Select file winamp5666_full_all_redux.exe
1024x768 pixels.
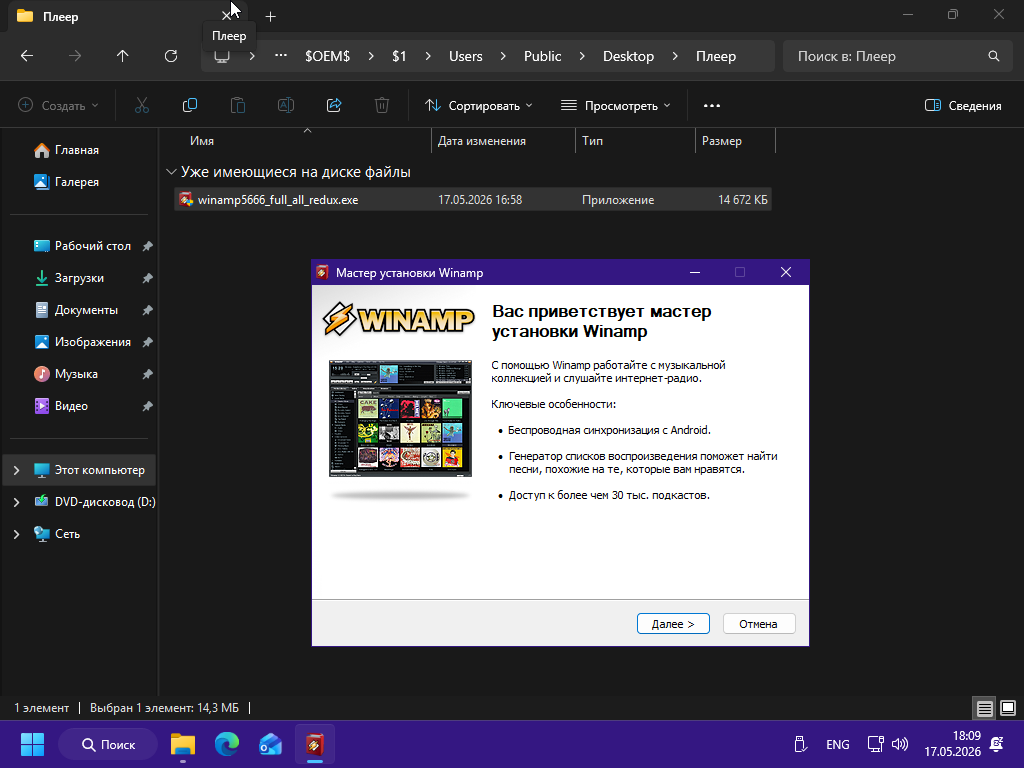(x=473, y=200)
